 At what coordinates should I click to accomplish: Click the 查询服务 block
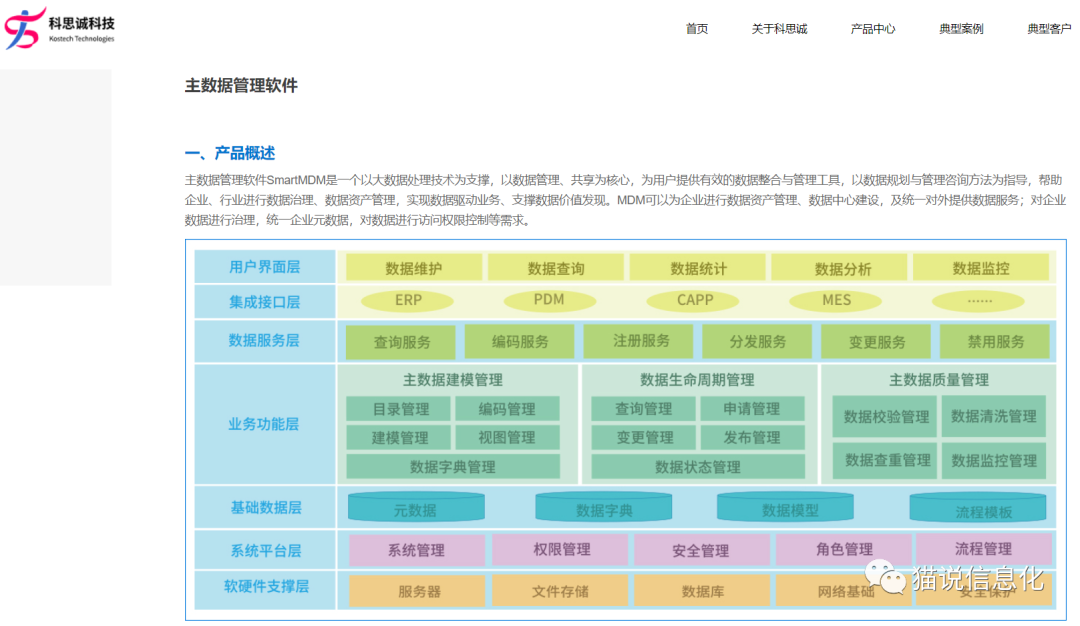pyautogui.click(x=401, y=342)
